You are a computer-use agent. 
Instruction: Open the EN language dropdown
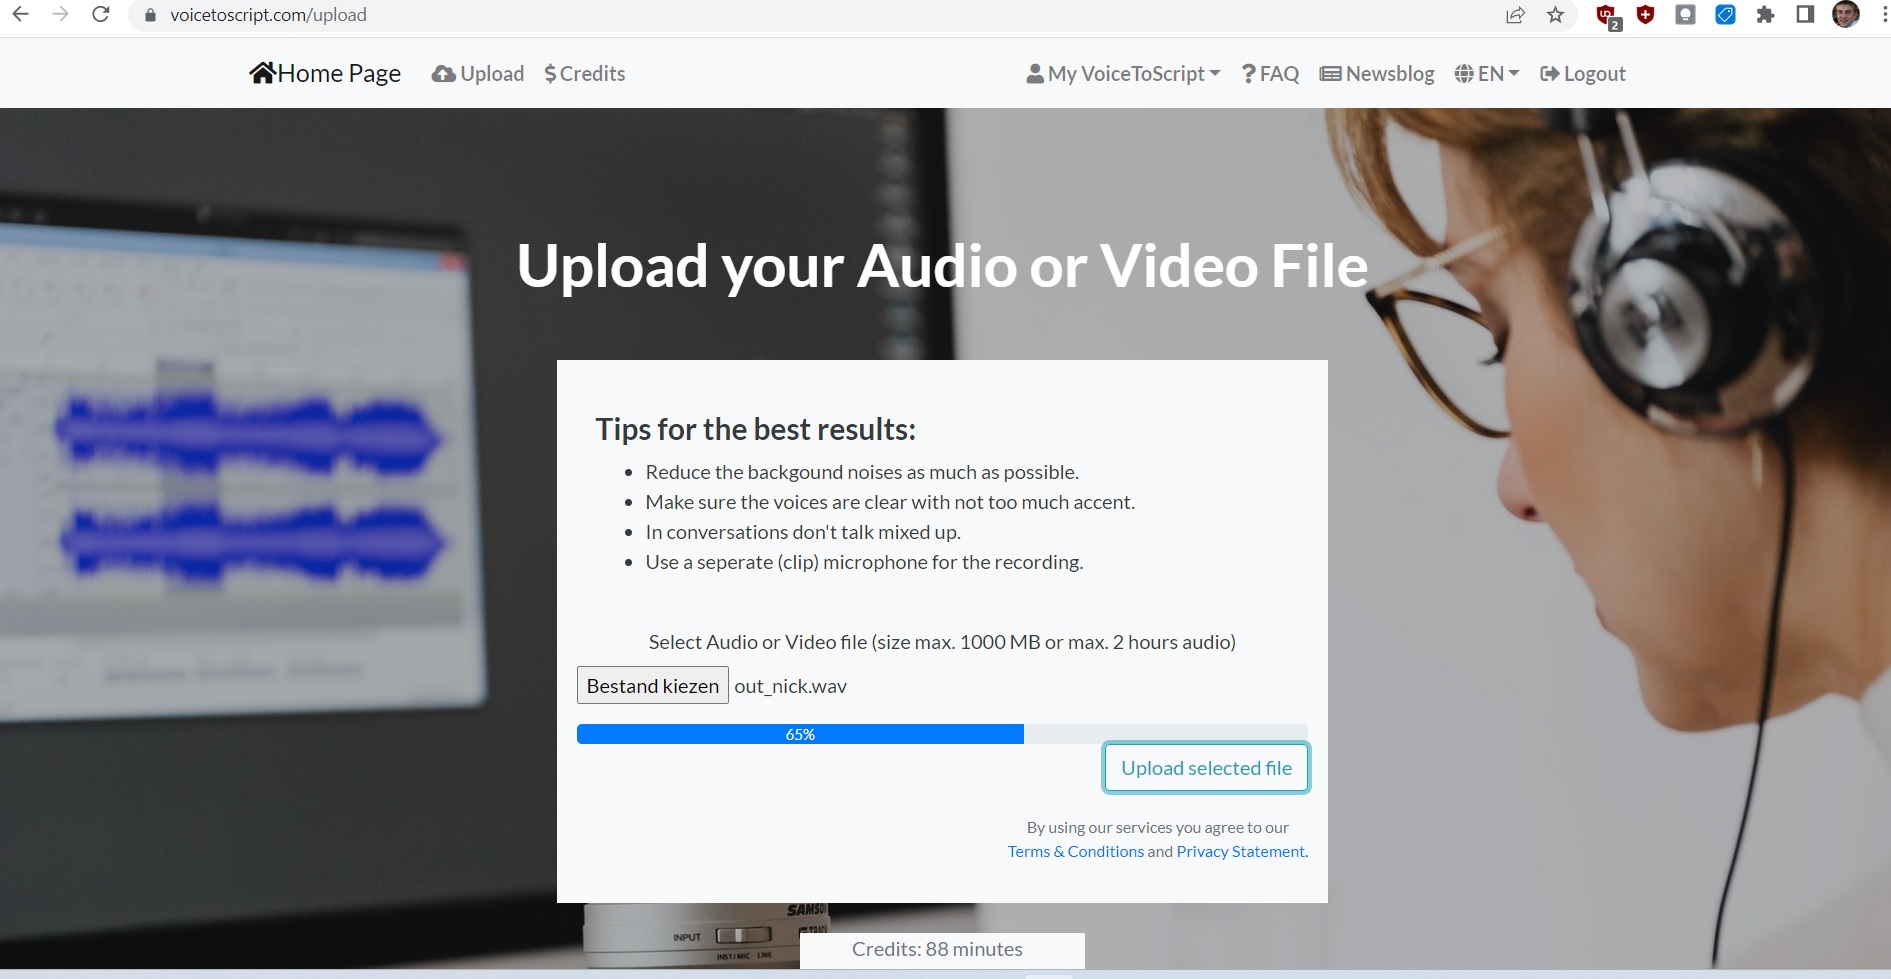(1487, 74)
